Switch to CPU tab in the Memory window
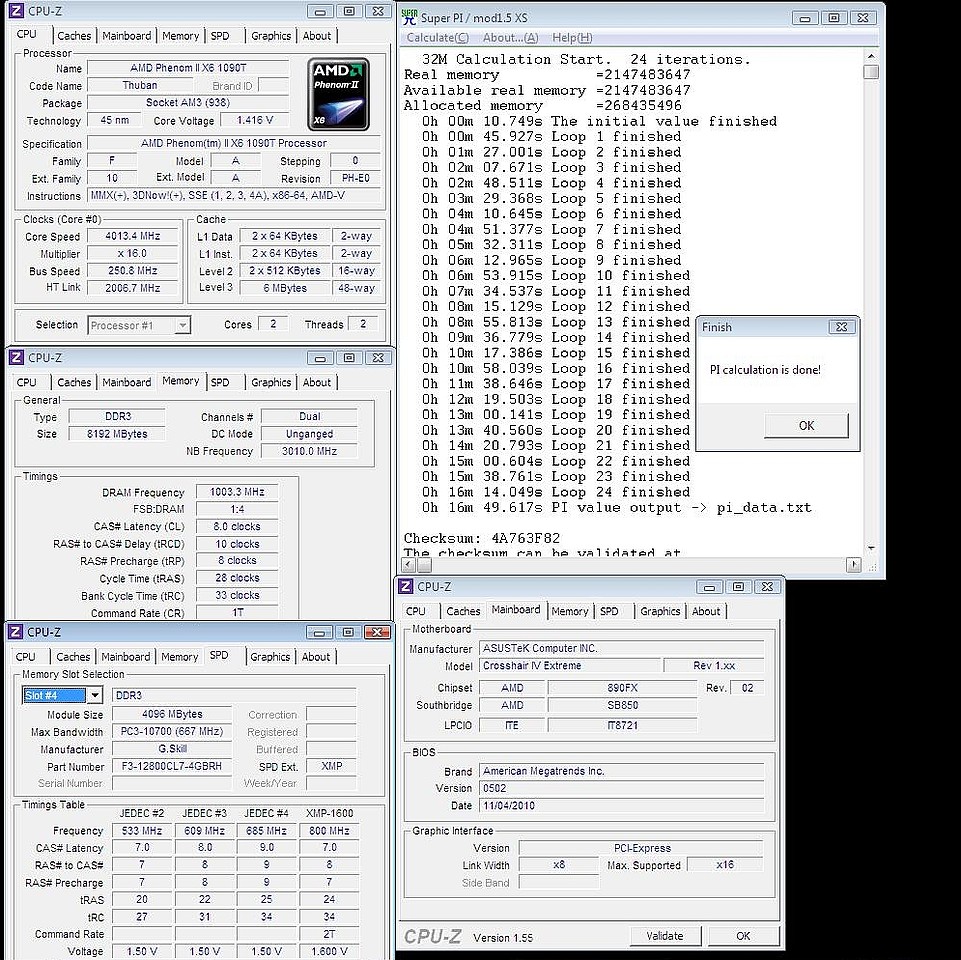This screenshot has width=961, height=960. 26,382
